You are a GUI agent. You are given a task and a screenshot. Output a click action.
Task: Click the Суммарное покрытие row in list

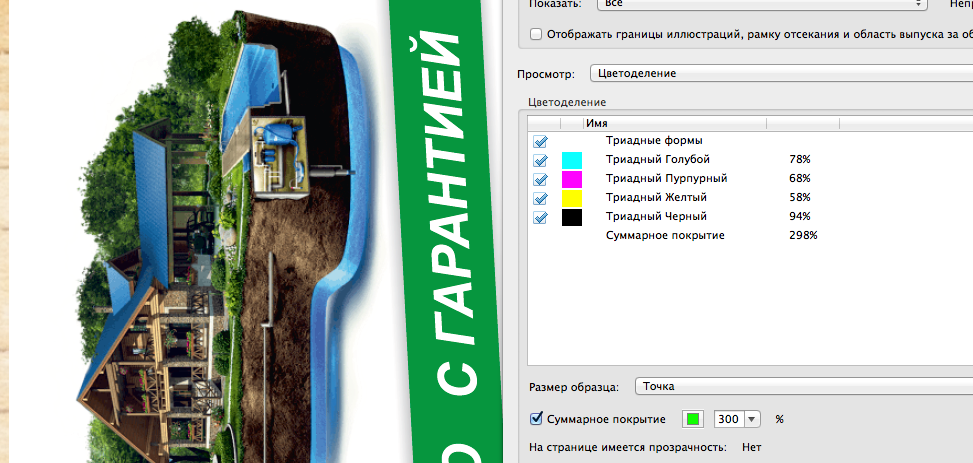point(665,236)
